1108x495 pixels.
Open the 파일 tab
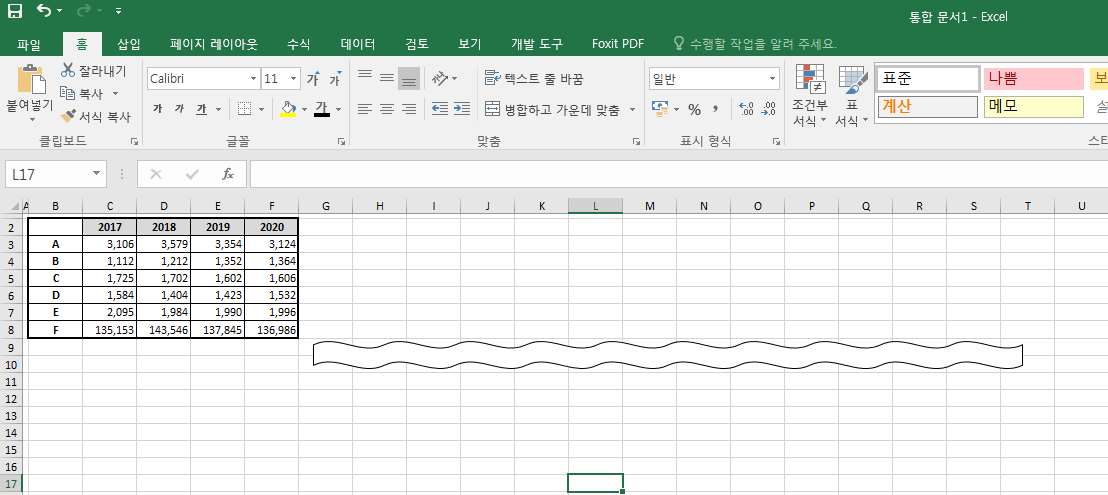point(29,44)
